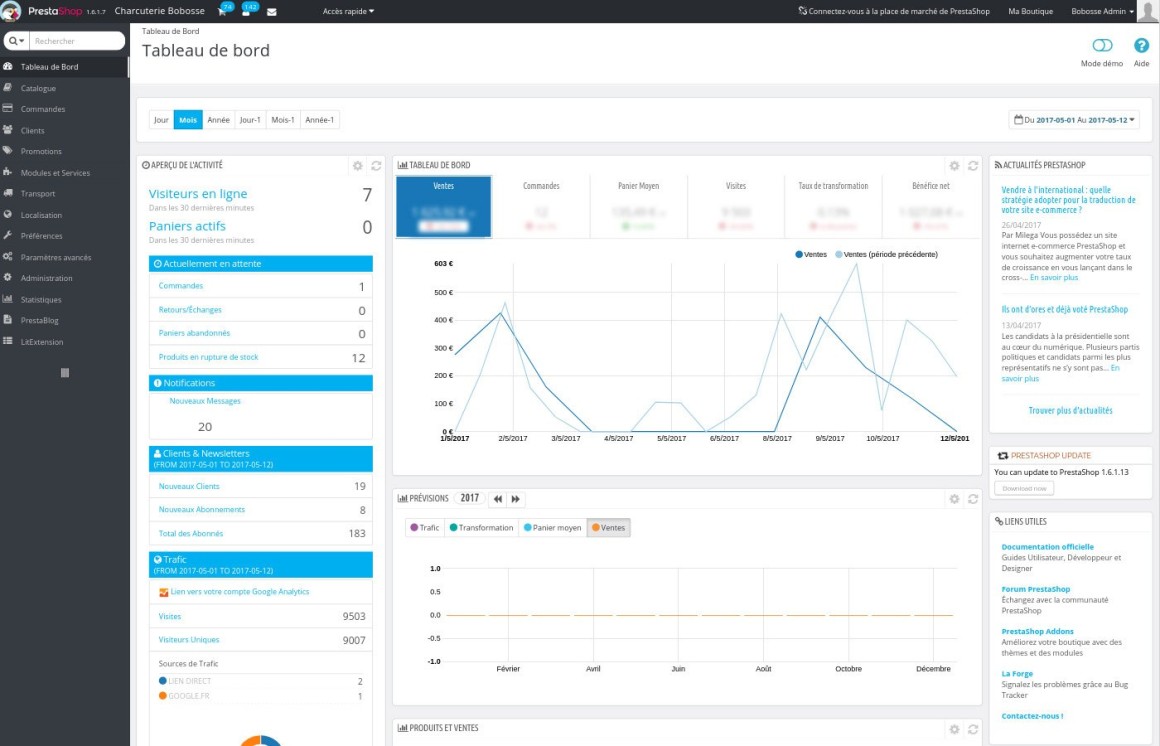The width and height of the screenshot is (1160, 746).
Task: Open Ma Boutique in the top bar
Action: point(1030,11)
